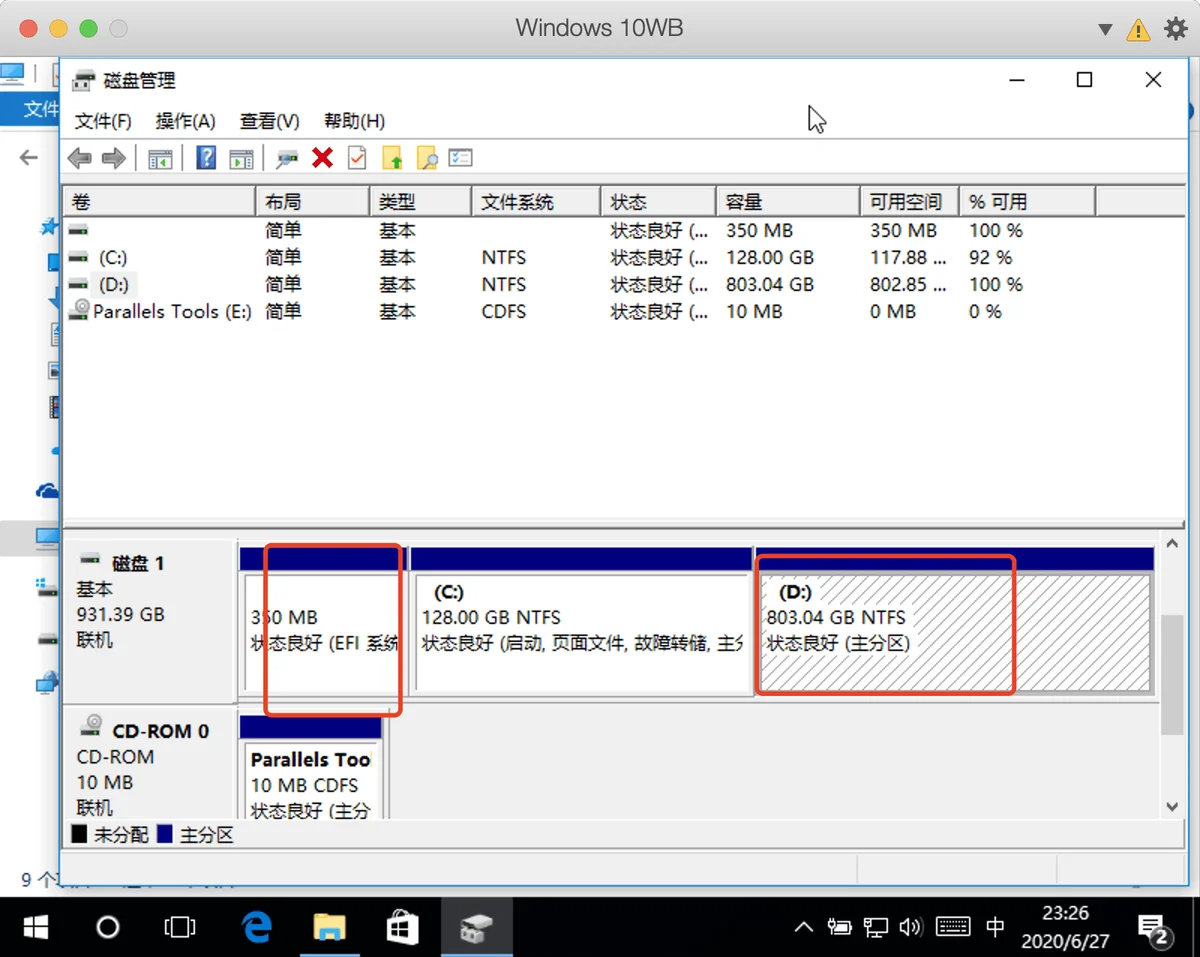Click the network tray icon
Viewport: 1200px width, 957px height.
coord(875,928)
